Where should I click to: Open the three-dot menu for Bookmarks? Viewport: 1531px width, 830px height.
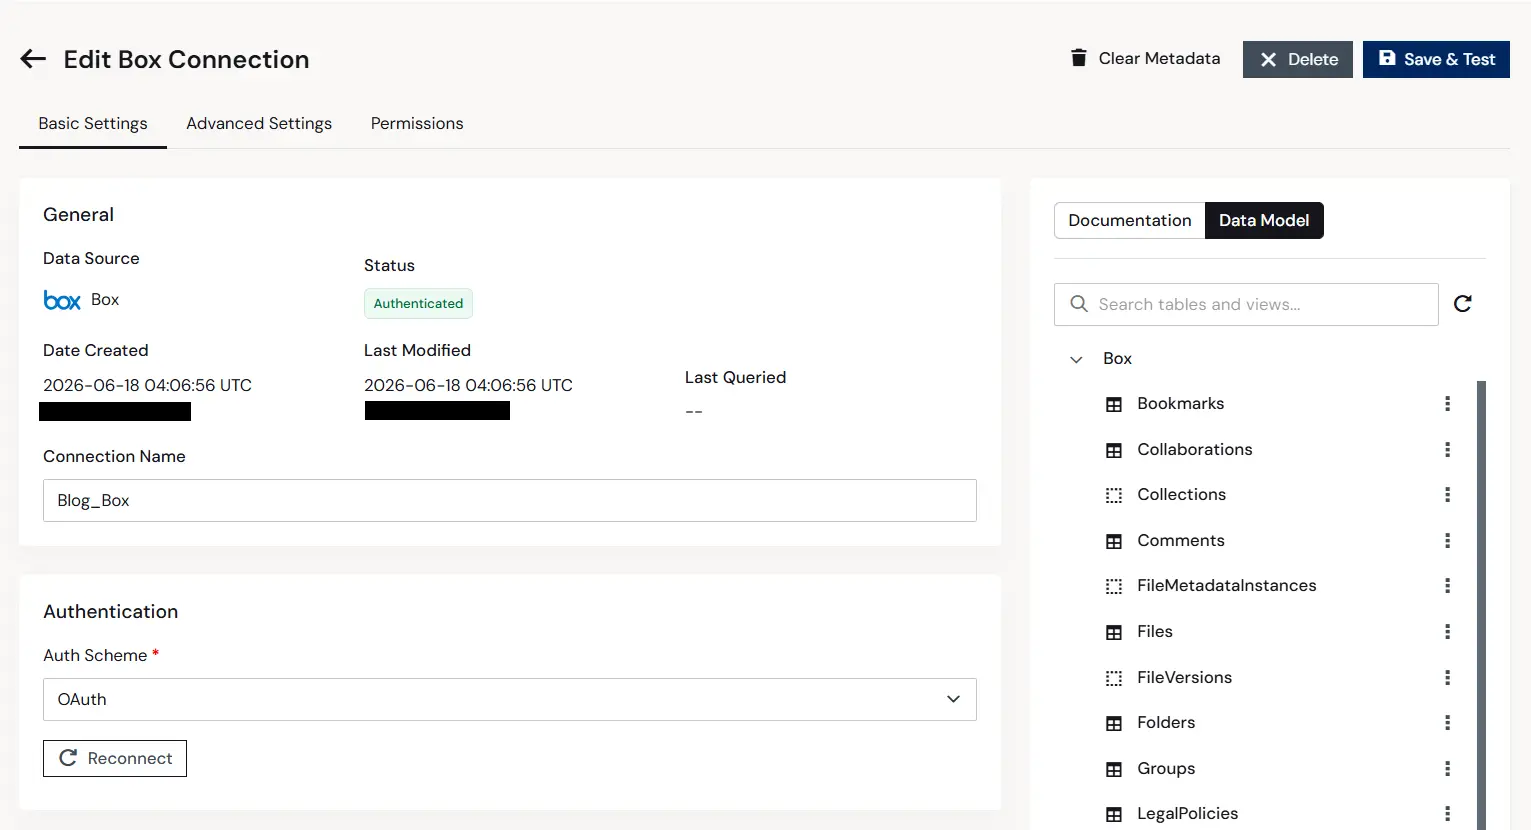(1447, 404)
